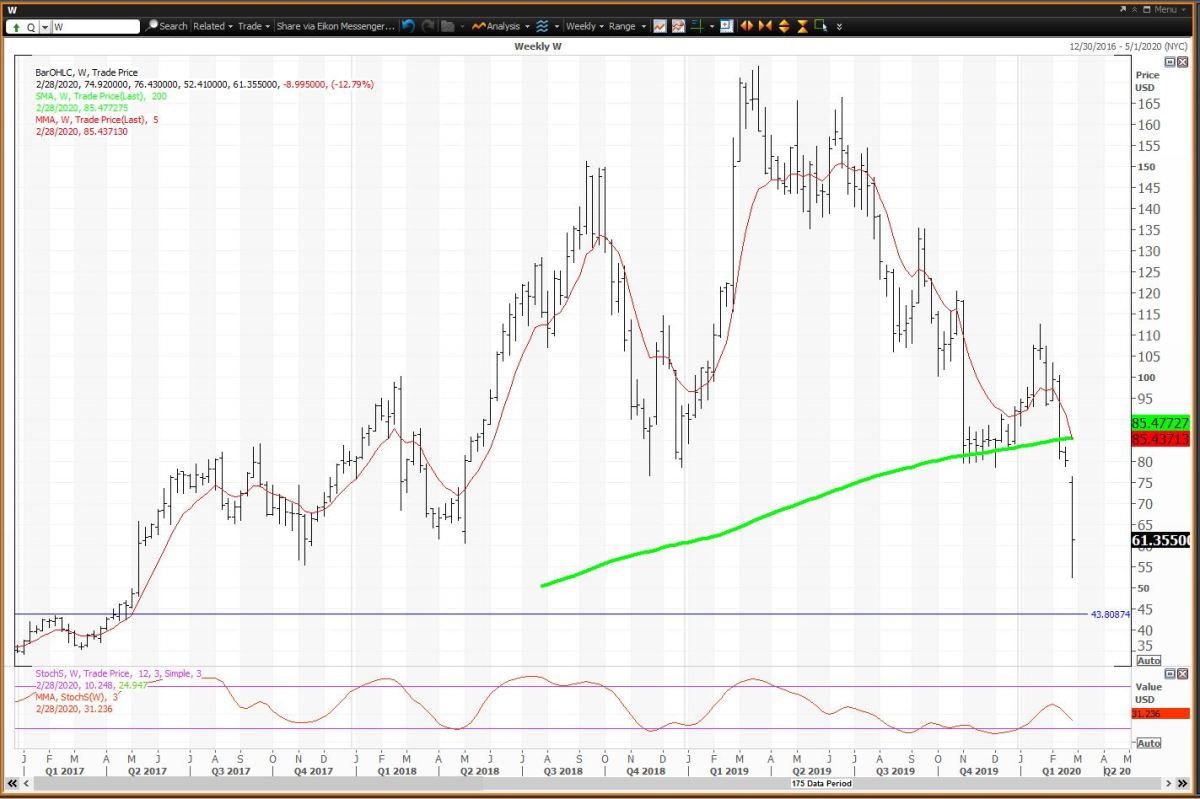Select the green zoom rectangle tool
Screen dimensions: 1200x799
tap(821, 26)
